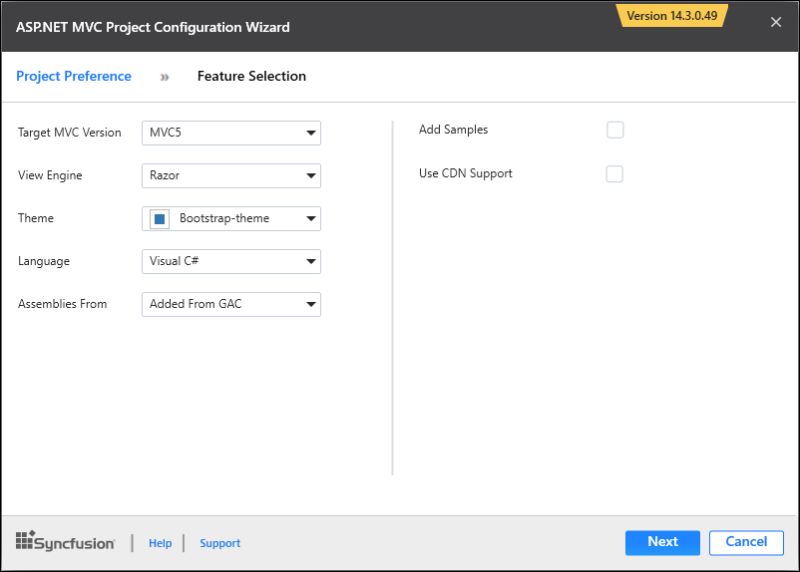Screen dimensions: 800x572
Task: Enable the Add Samples checkbox
Action: [615, 130]
